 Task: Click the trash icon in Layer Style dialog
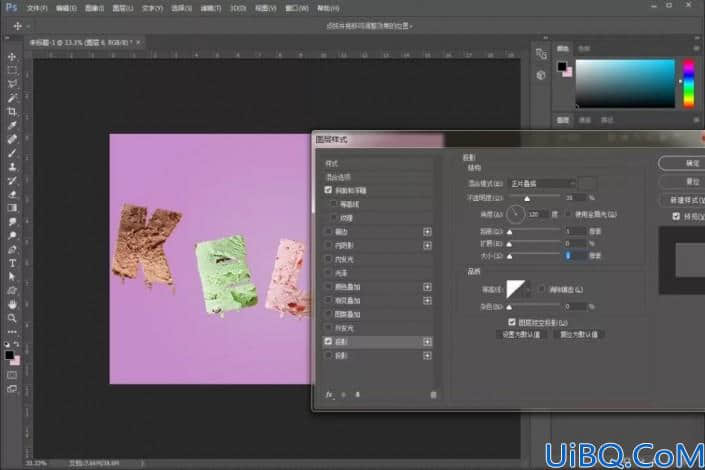tap(433, 395)
